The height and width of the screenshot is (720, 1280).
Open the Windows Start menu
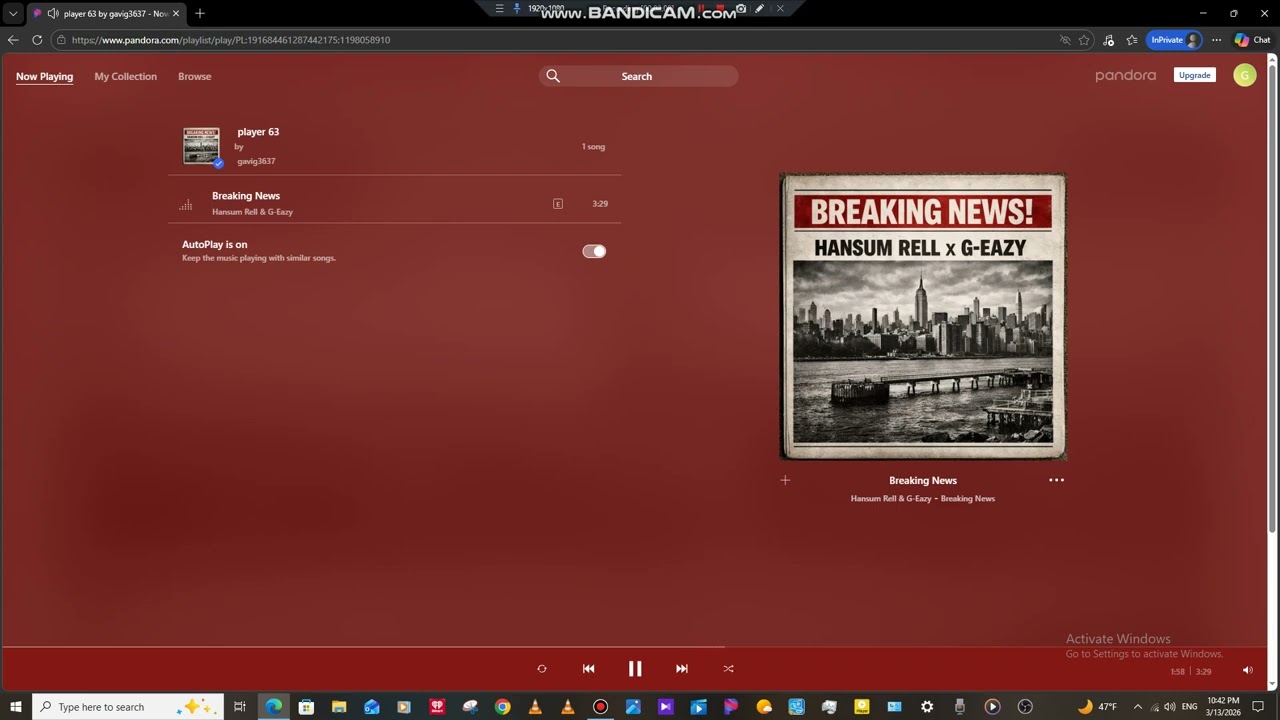(16, 707)
